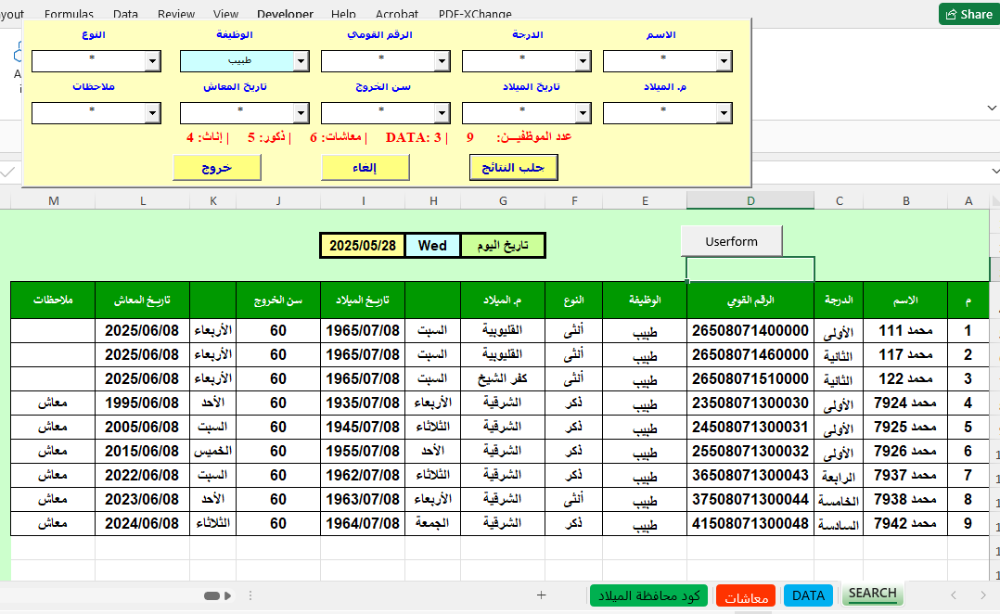Click the green Share button
Viewport: 1000px width, 614px height.
[969, 14]
